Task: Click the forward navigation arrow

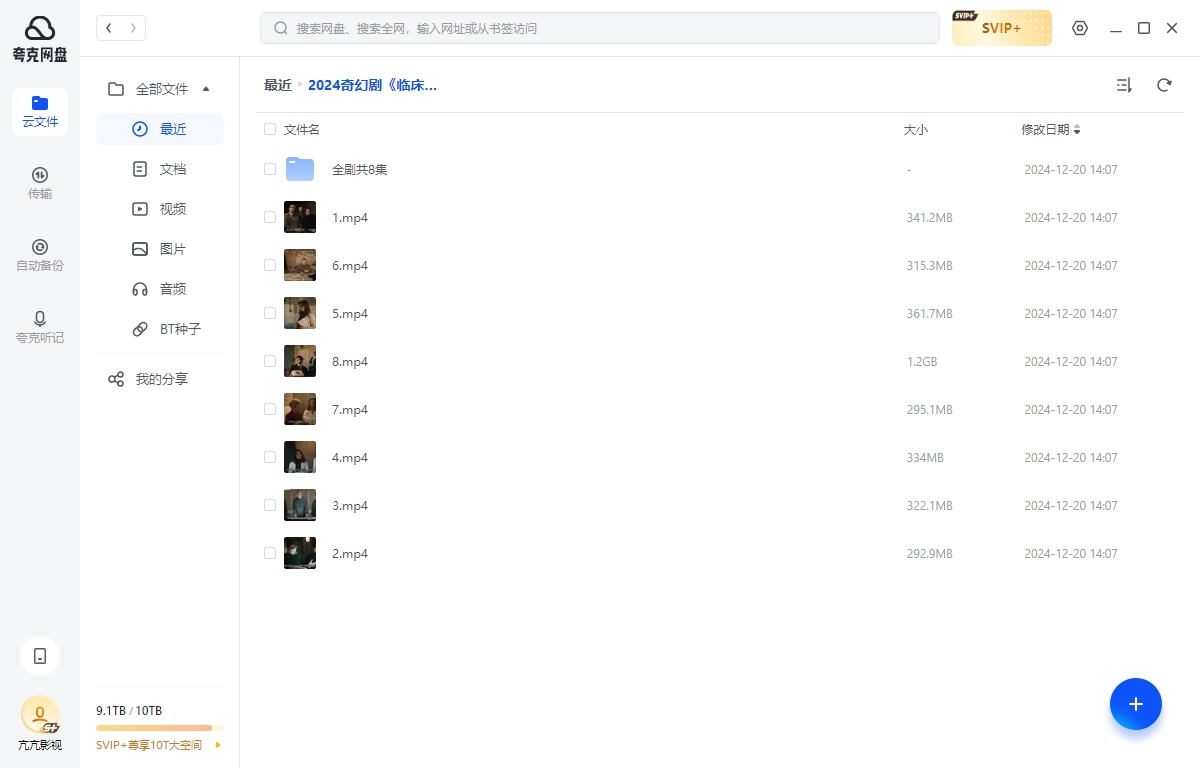Action: 133,28
